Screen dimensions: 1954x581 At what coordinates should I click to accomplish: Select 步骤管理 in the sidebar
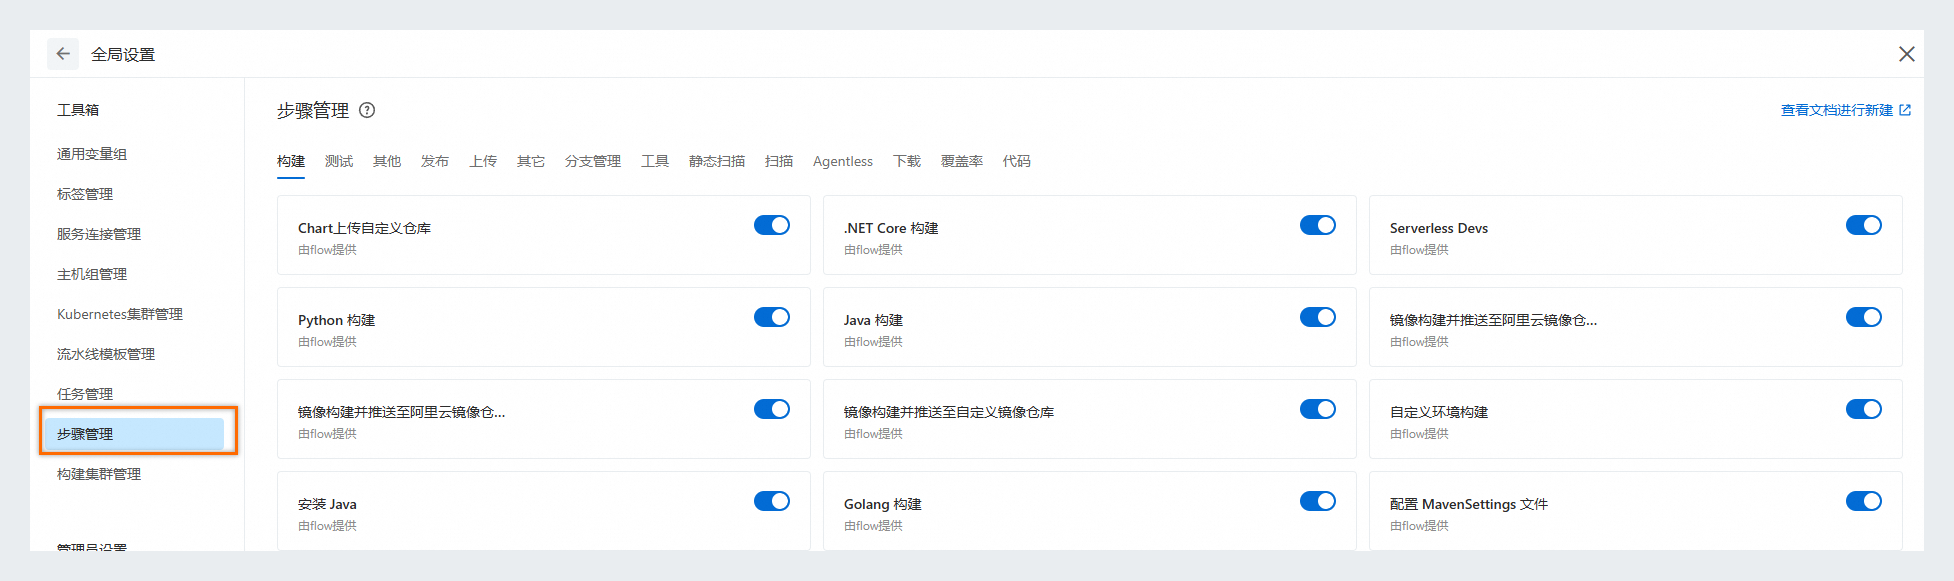134,434
